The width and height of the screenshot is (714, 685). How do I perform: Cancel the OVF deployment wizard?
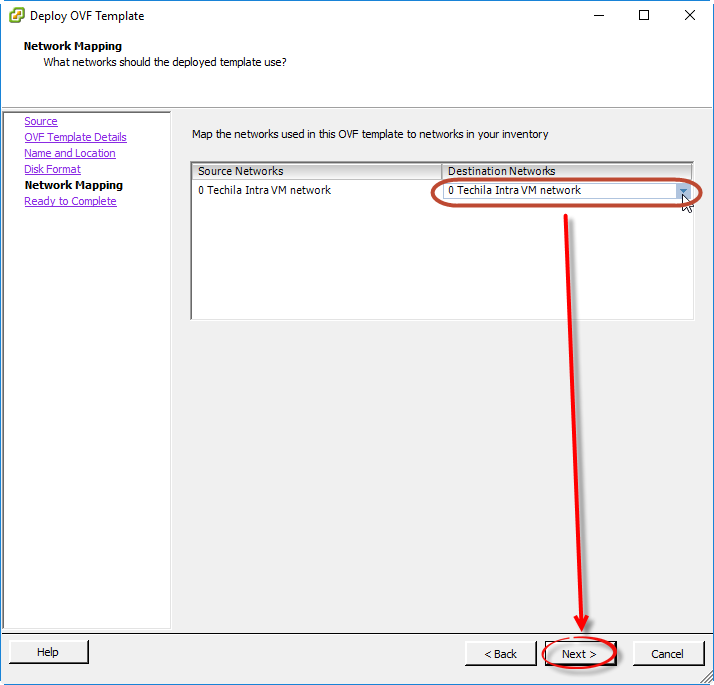click(667, 654)
